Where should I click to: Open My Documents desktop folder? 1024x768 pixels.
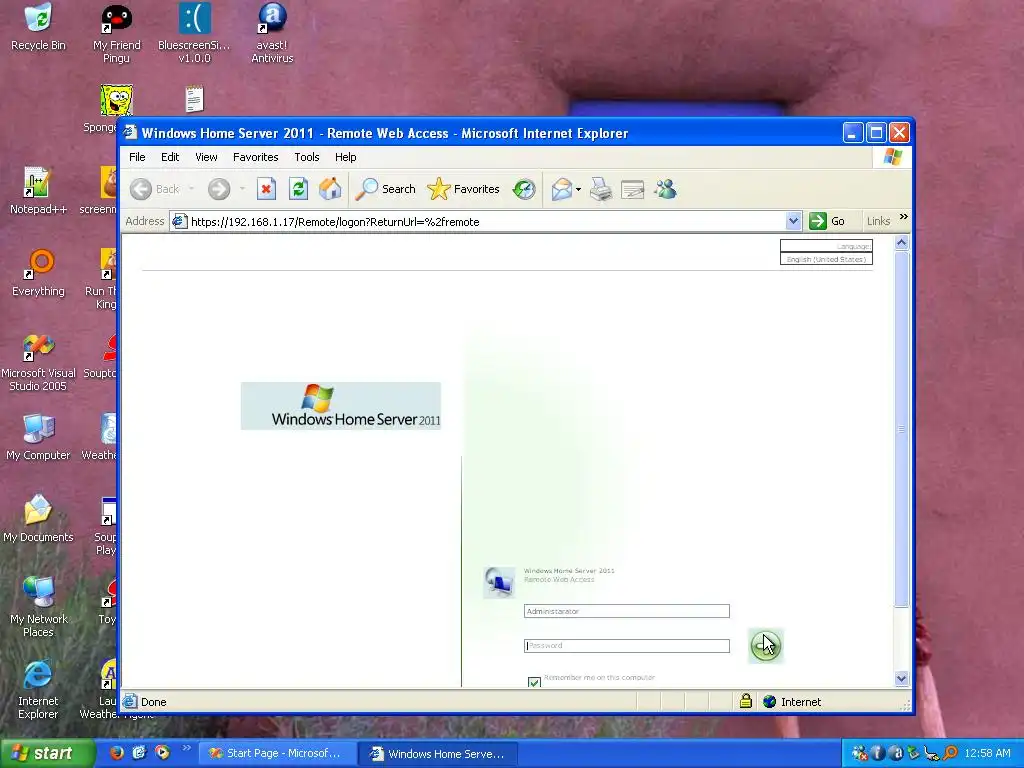click(39, 519)
